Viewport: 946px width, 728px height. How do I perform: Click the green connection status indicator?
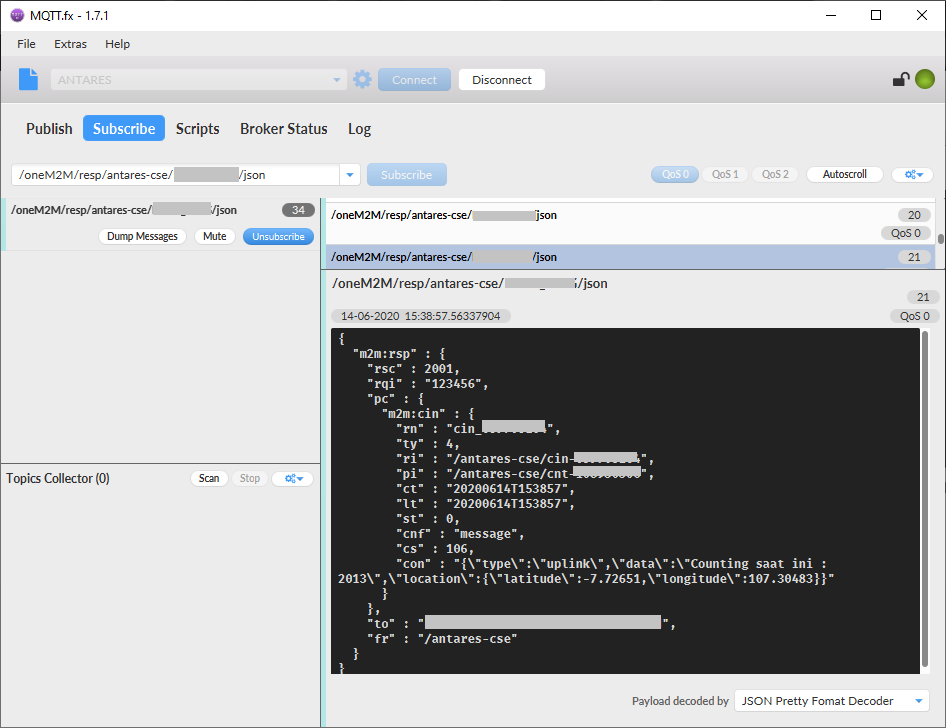pos(924,77)
